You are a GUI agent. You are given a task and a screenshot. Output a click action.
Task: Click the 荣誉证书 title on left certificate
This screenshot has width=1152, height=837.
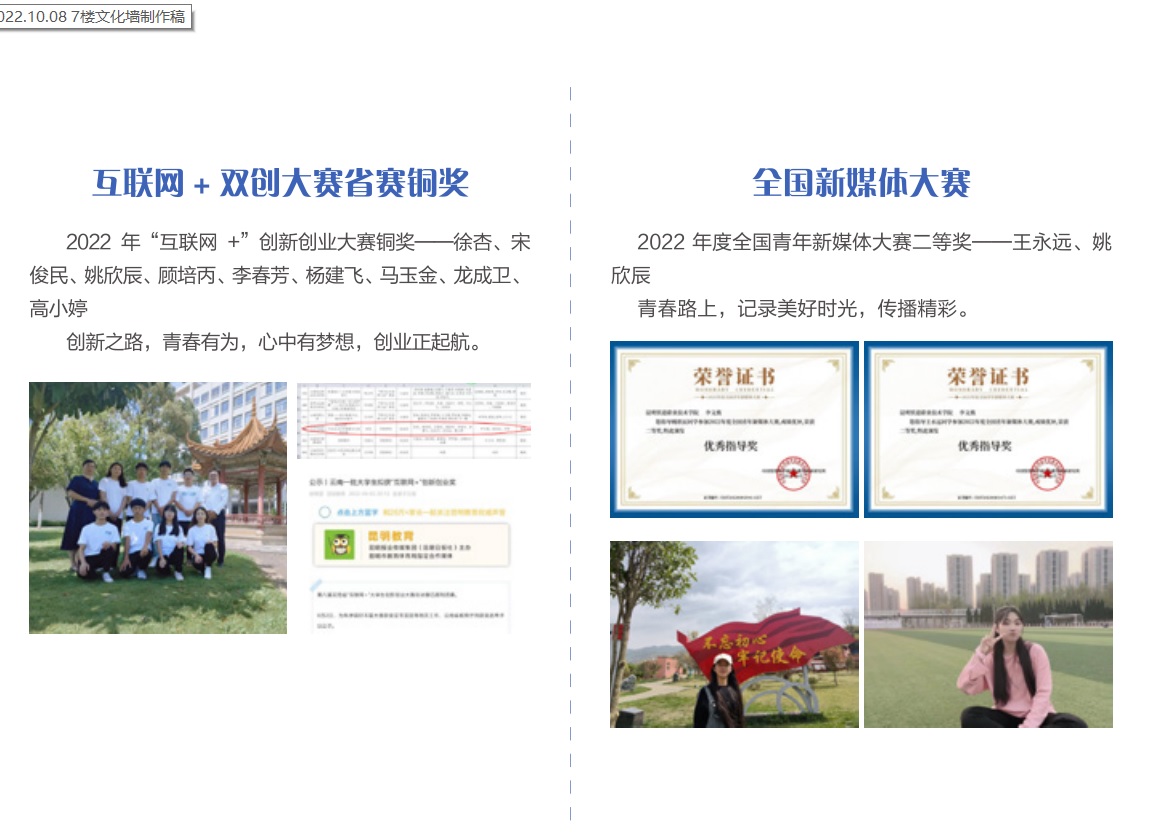tap(734, 377)
